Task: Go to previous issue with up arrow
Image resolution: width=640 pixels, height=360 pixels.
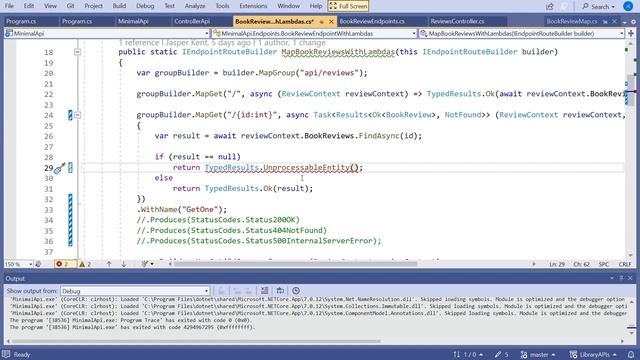Action: (109, 264)
